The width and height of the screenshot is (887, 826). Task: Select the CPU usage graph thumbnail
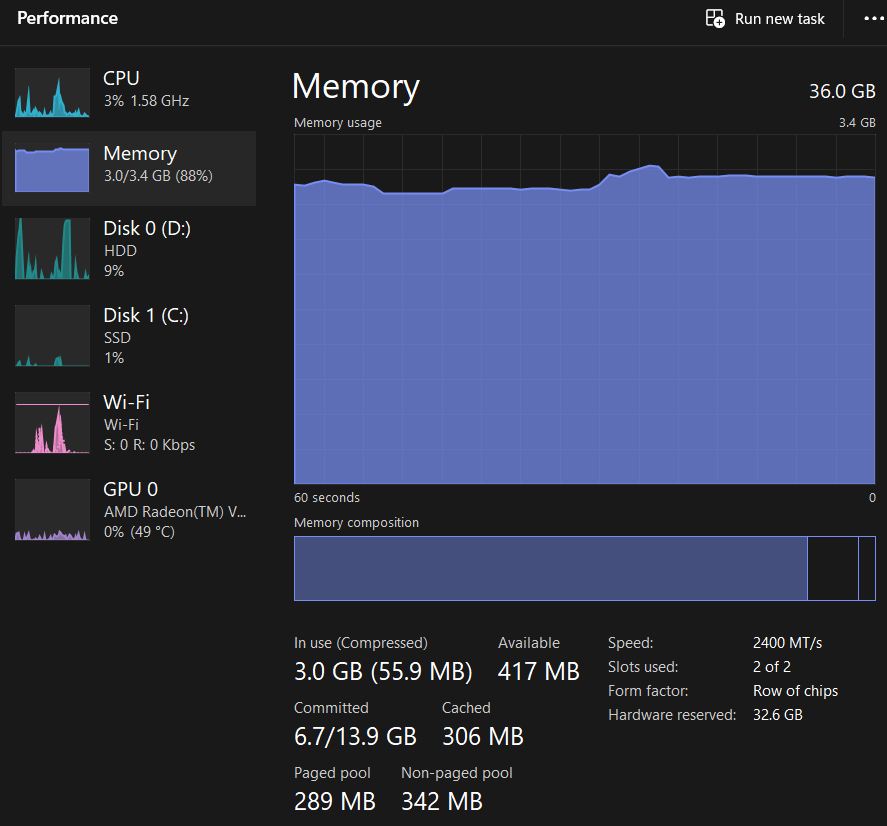(52, 93)
